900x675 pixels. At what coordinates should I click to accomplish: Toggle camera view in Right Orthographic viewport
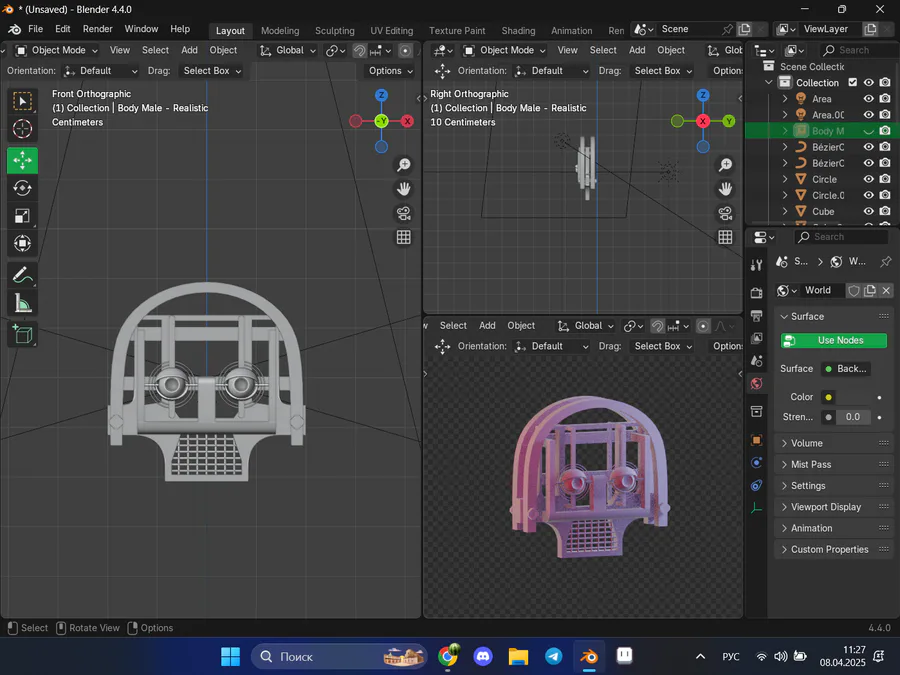(726, 214)
